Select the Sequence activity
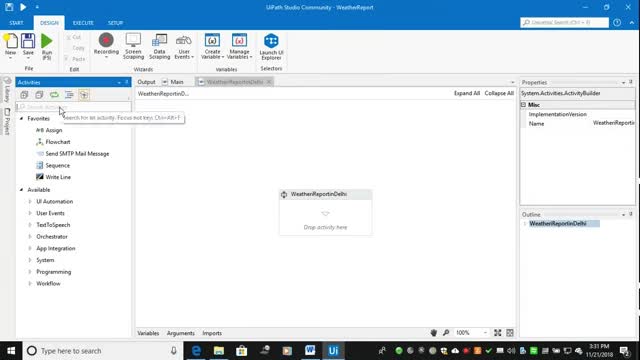The width and height of the screenshot is (640, 360). (53, 166)
